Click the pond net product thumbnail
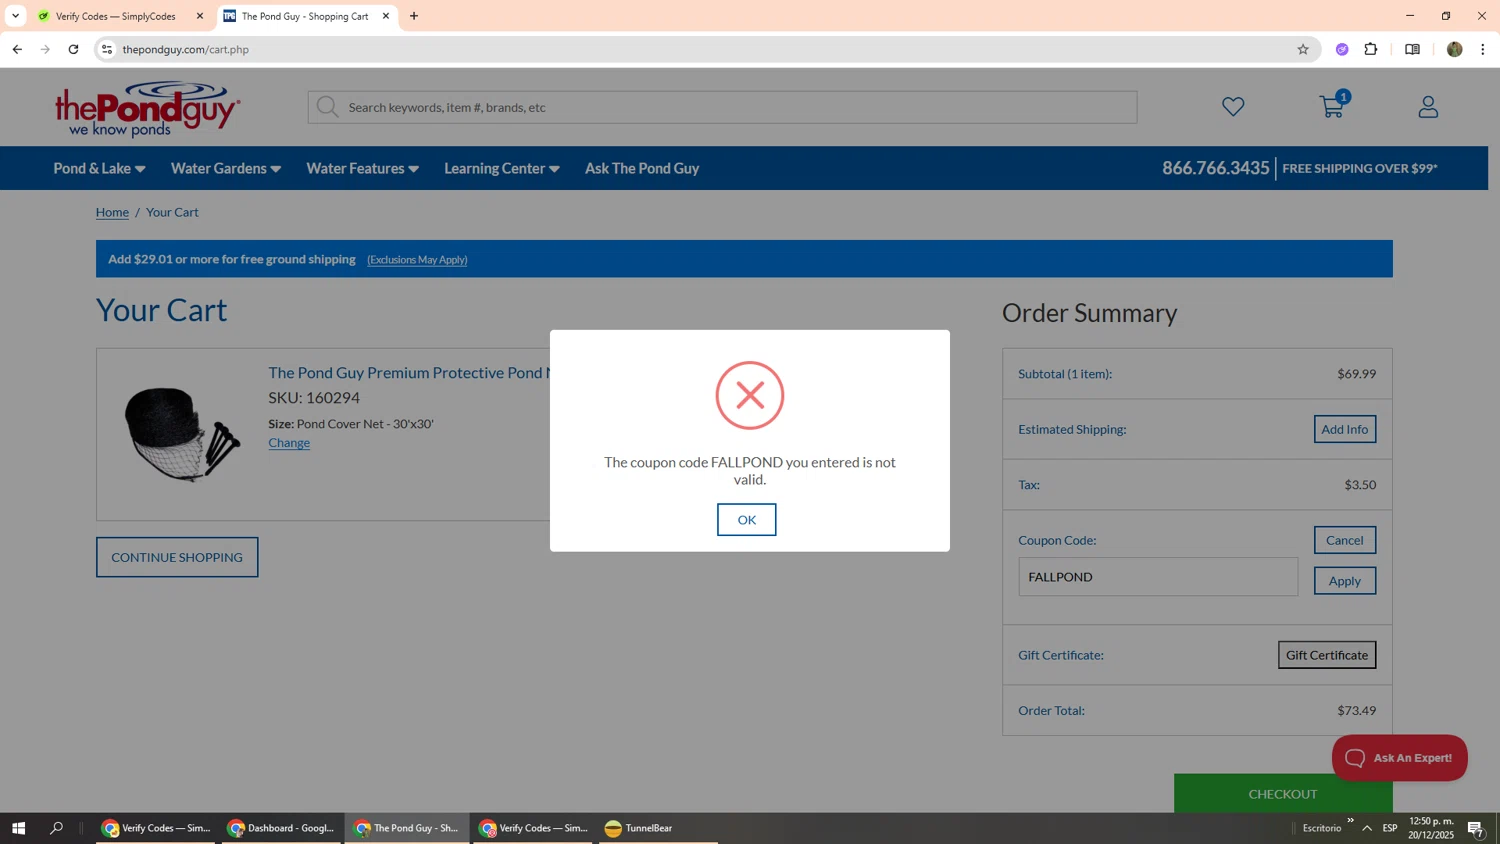Image resolution: width=1500 pixels, height=844 pixels. click(x=181, y=433)
